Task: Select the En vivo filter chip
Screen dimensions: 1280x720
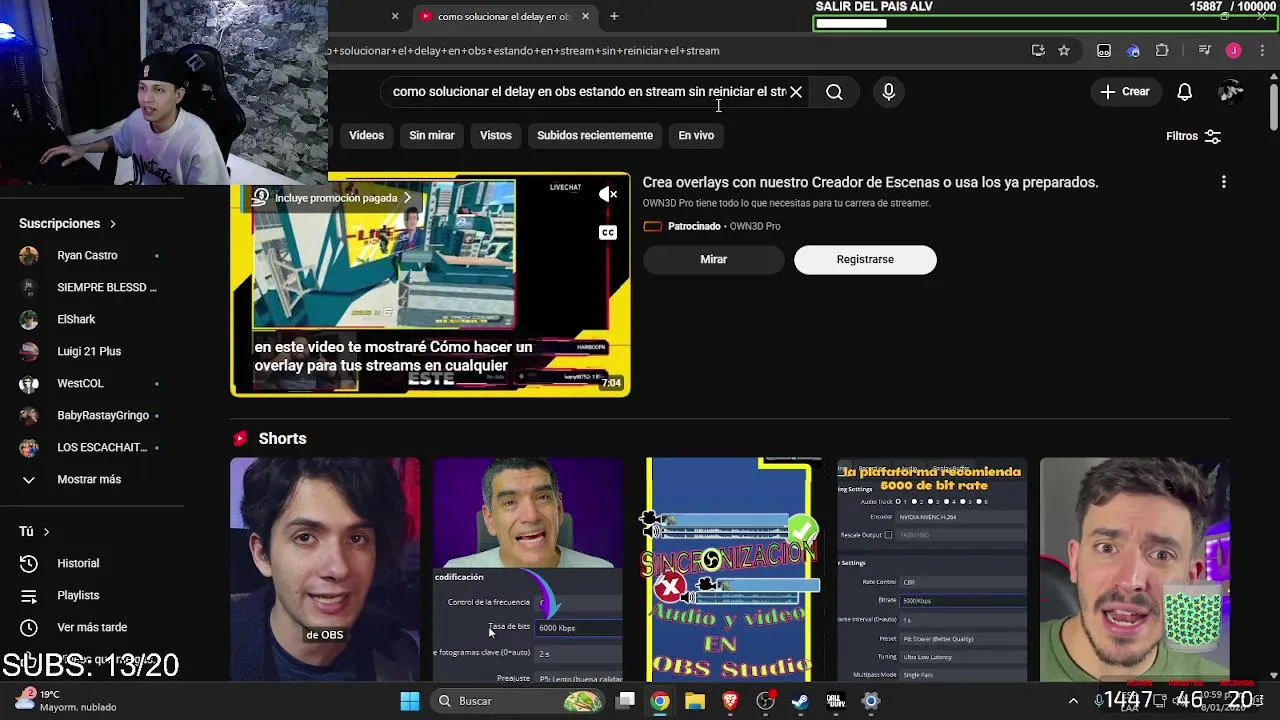Action: coord(696,136)
